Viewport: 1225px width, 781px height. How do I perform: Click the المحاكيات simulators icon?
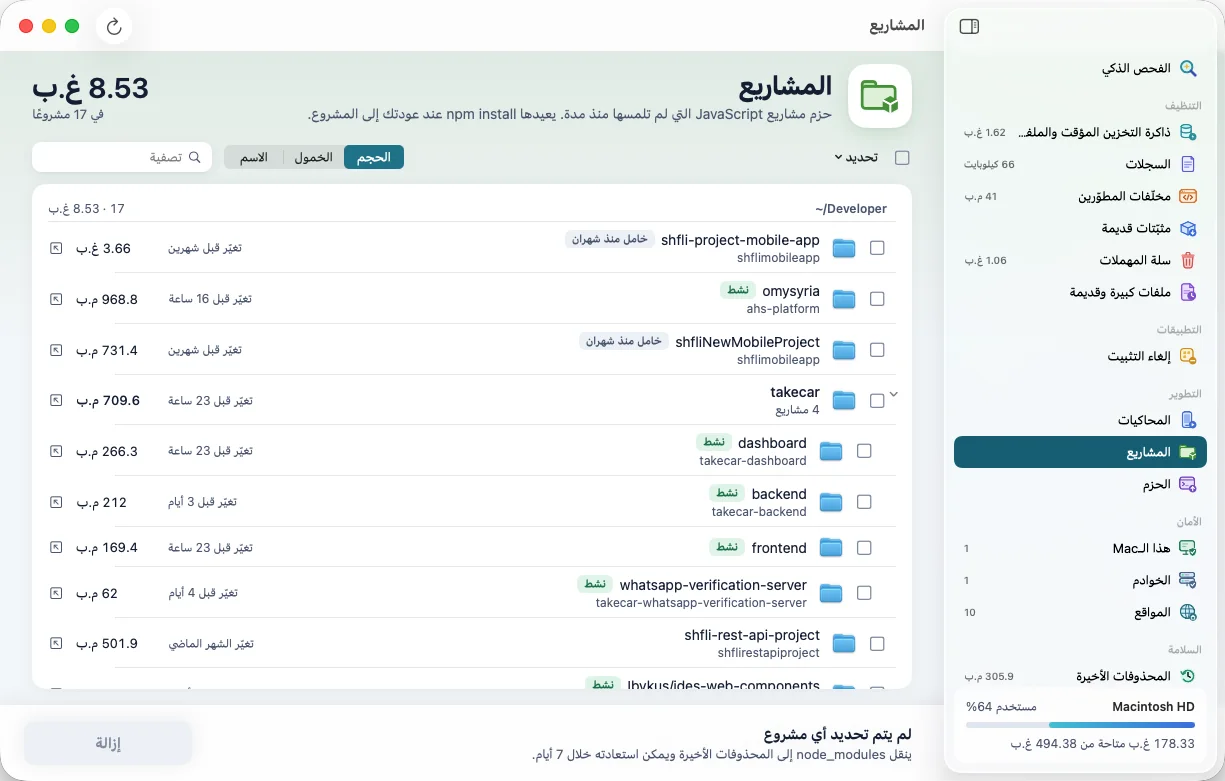(1188, 420)
